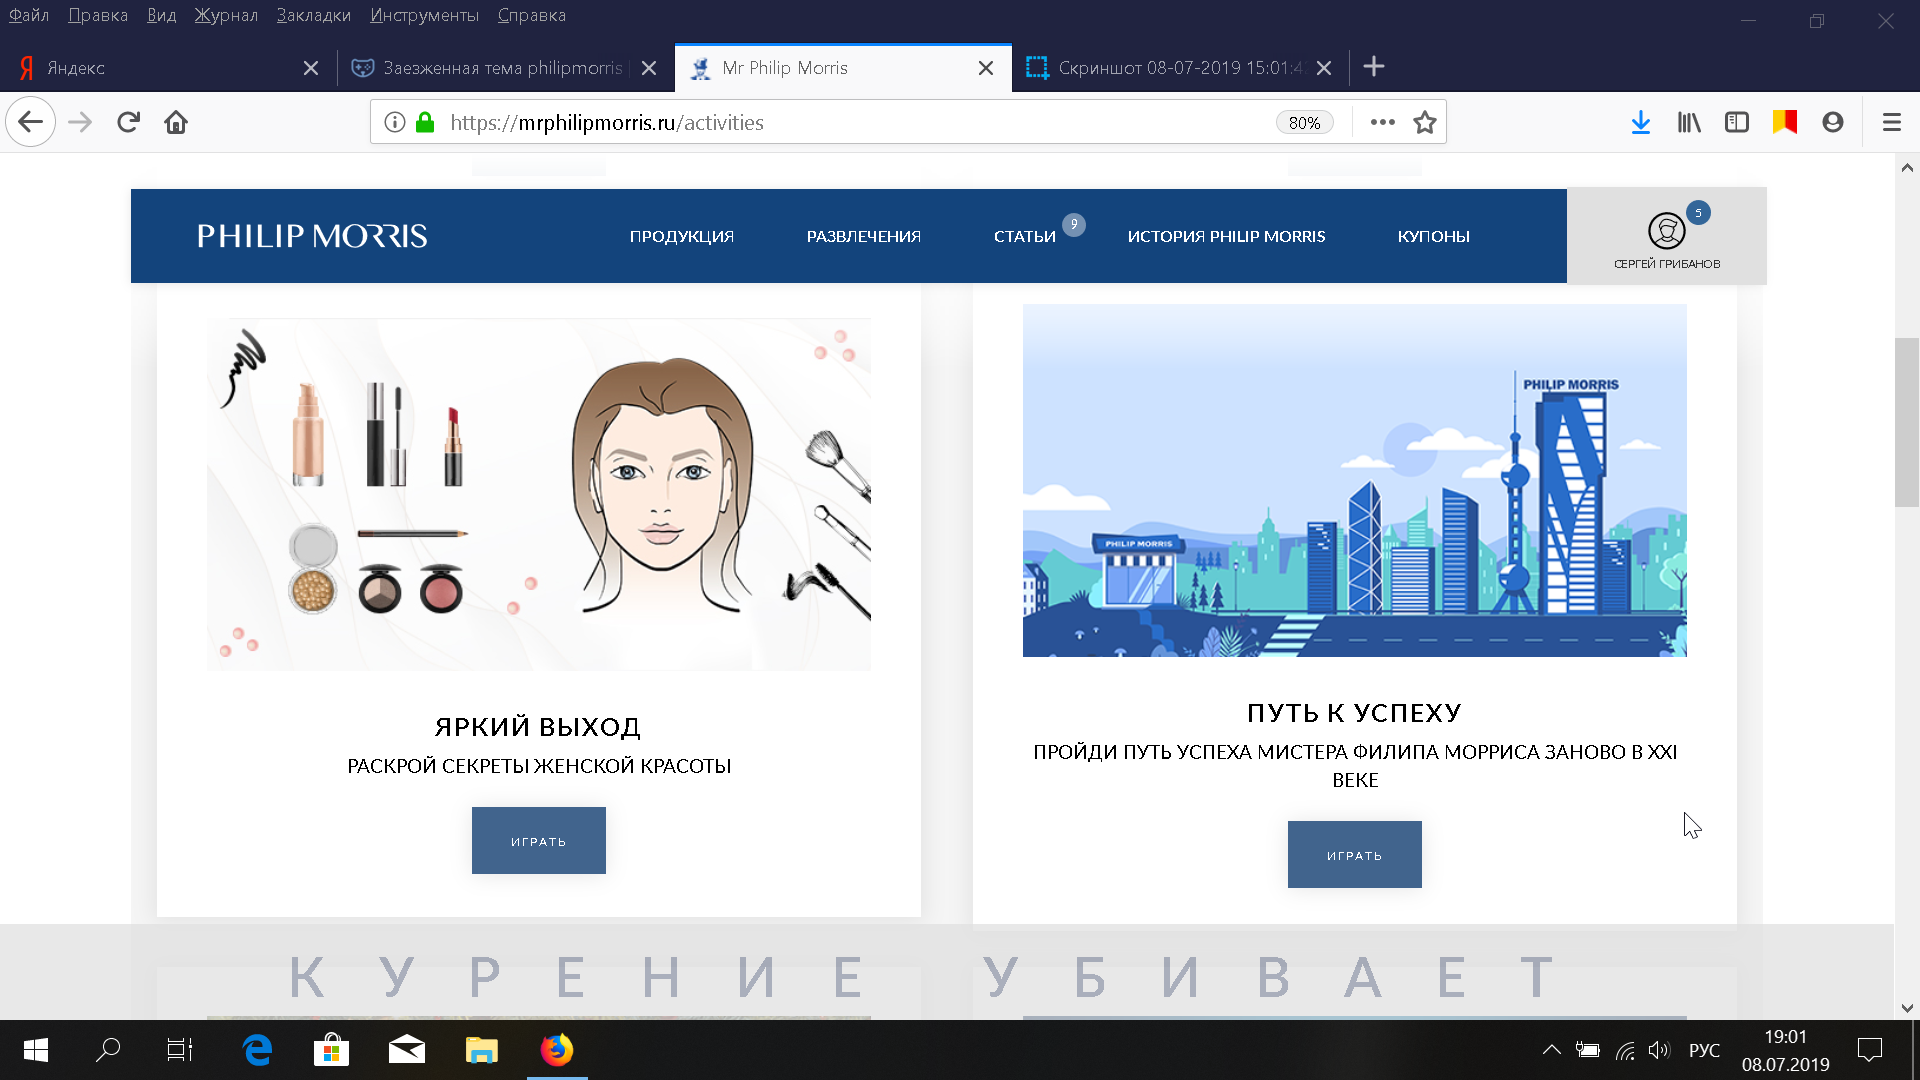Open the Инструменты menu
1920x1080 pixels.
click(424, 15)
